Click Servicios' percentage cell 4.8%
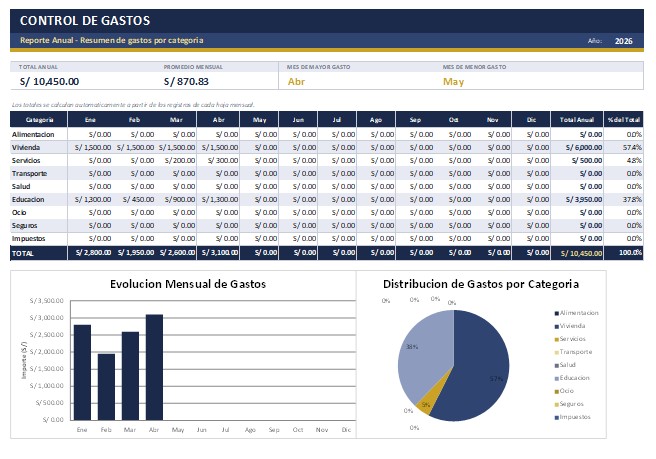 [x=634, y=160]
